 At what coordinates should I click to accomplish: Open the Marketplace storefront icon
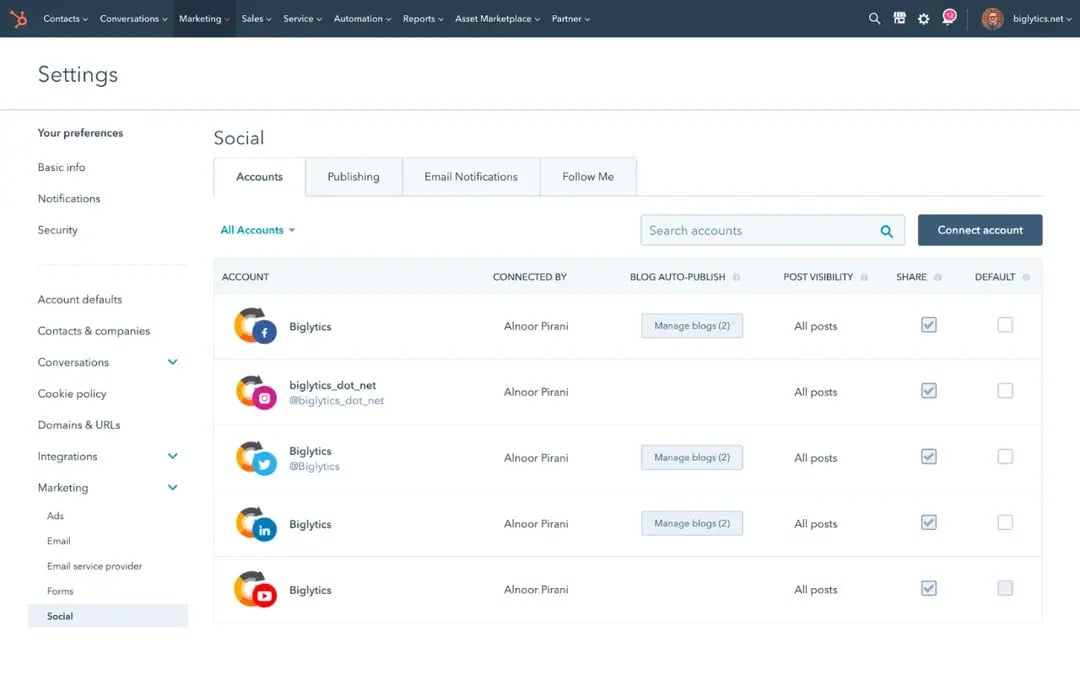(x=899, y=19)
